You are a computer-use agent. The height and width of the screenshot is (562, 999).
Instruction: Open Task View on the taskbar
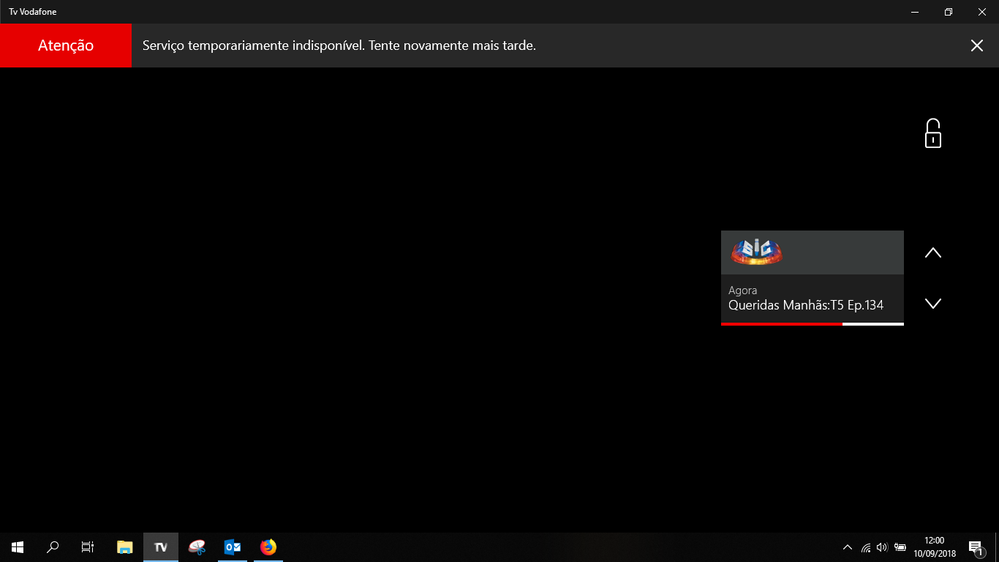(x=88, y=547)
